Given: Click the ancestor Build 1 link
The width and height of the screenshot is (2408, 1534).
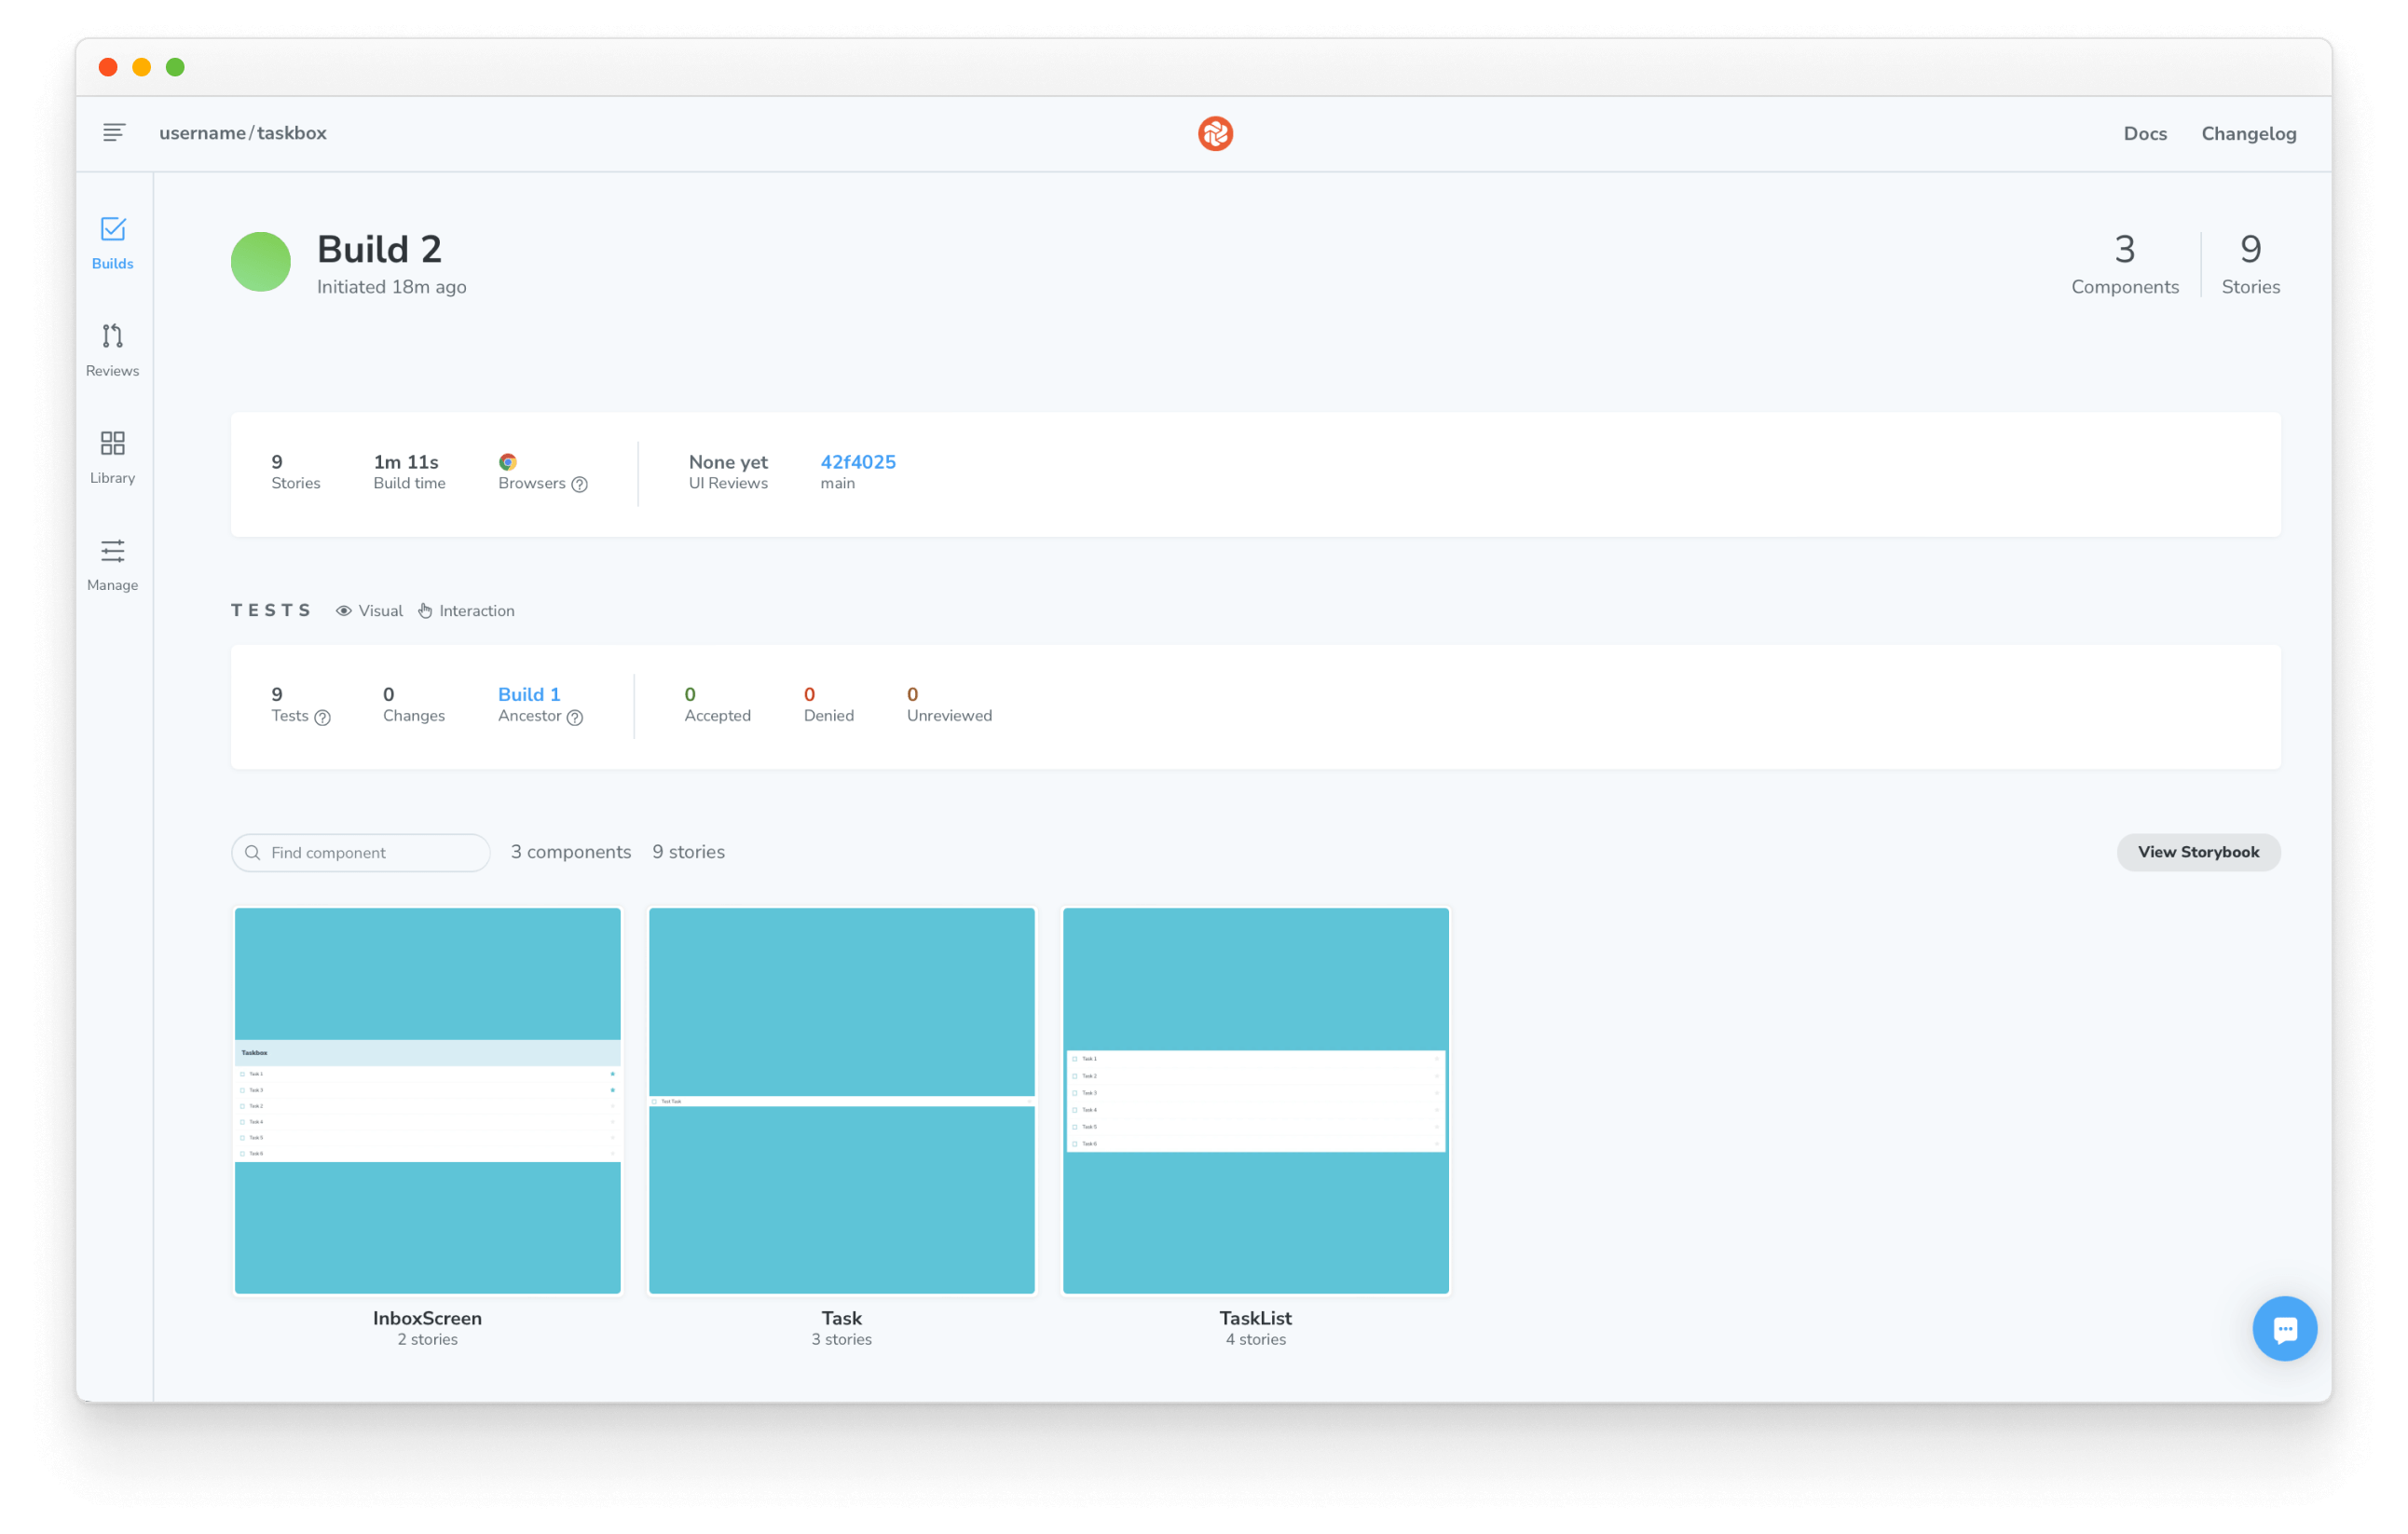Looking at the screenshot, I should point(527,693).
